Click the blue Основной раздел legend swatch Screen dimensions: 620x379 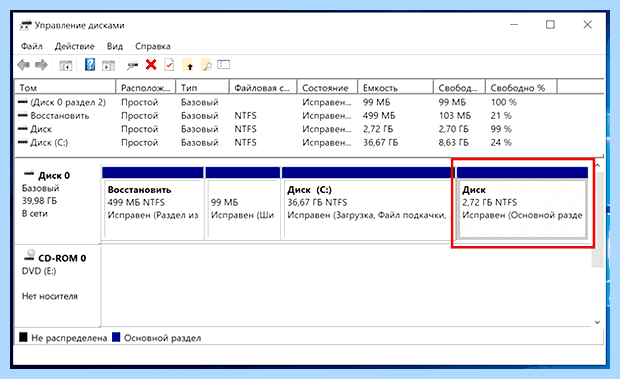pyautogui.click(x=116, y=337)
